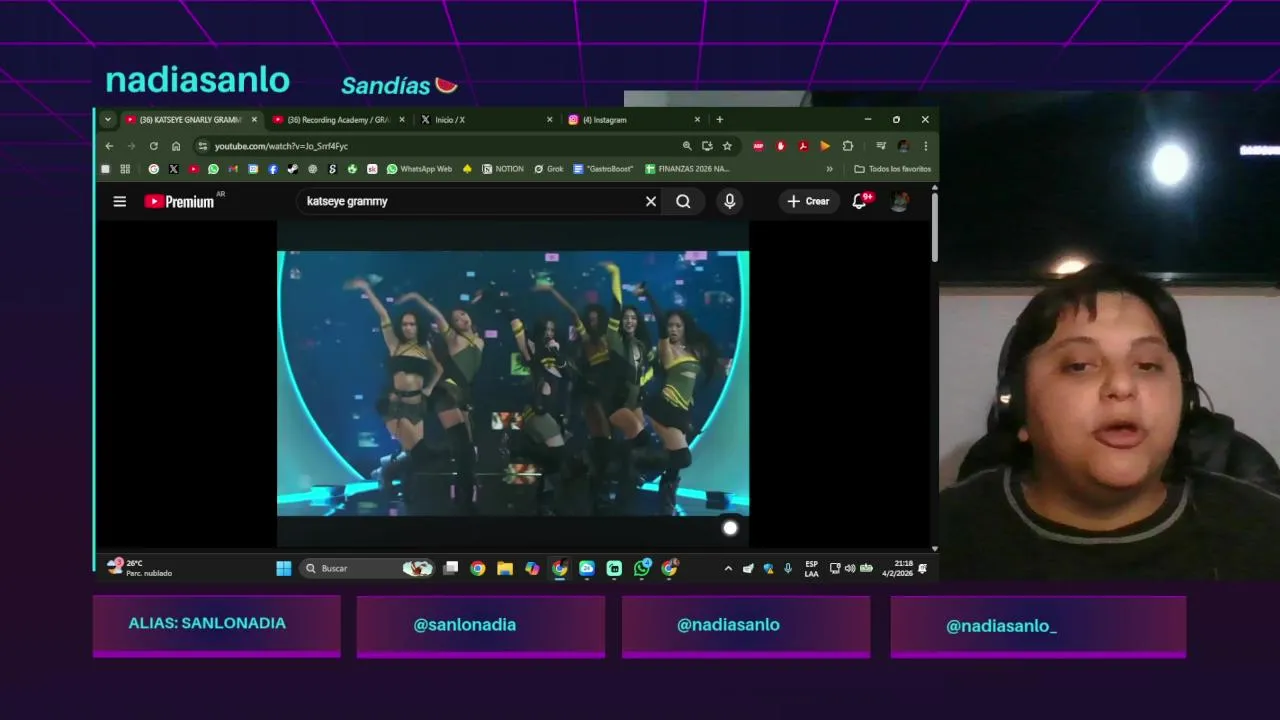
Task: Close the Inicio / X tab
Action: pos(549,119)
